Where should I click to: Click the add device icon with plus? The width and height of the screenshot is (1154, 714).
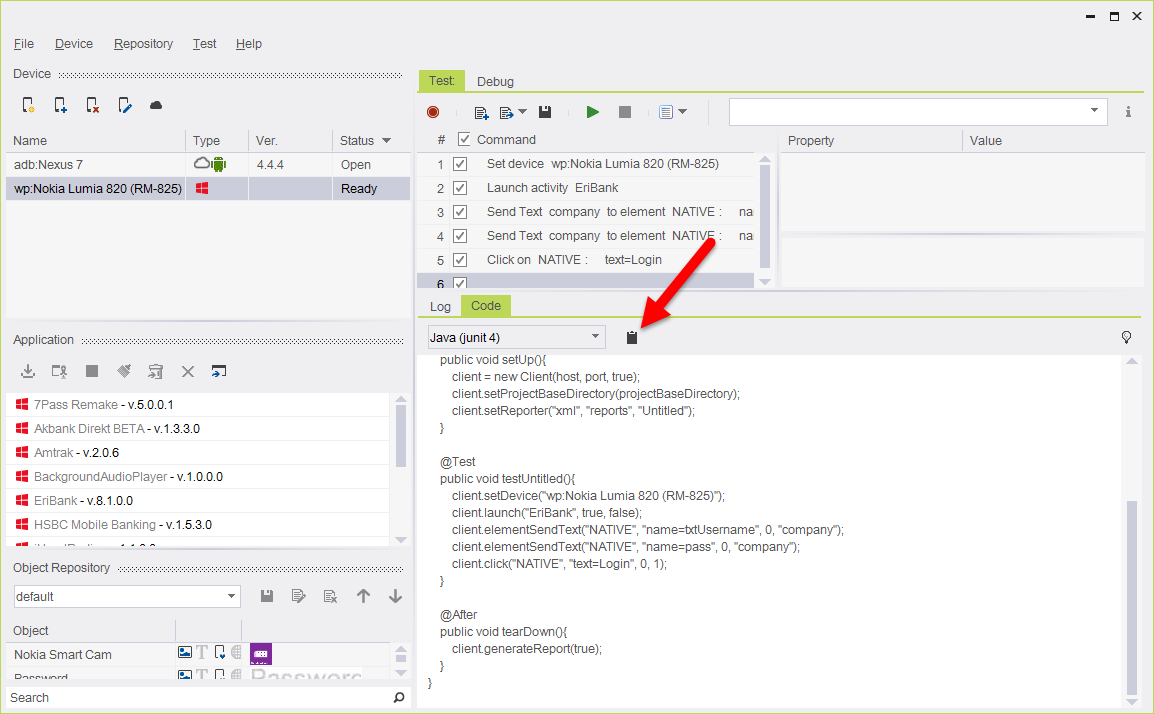(x=60, y=105)
